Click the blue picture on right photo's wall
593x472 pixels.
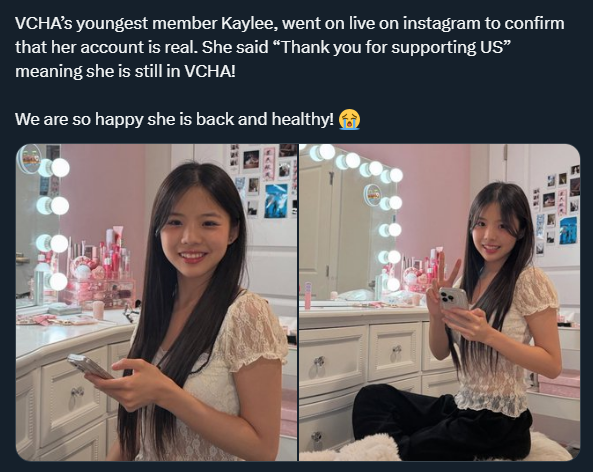568,230
